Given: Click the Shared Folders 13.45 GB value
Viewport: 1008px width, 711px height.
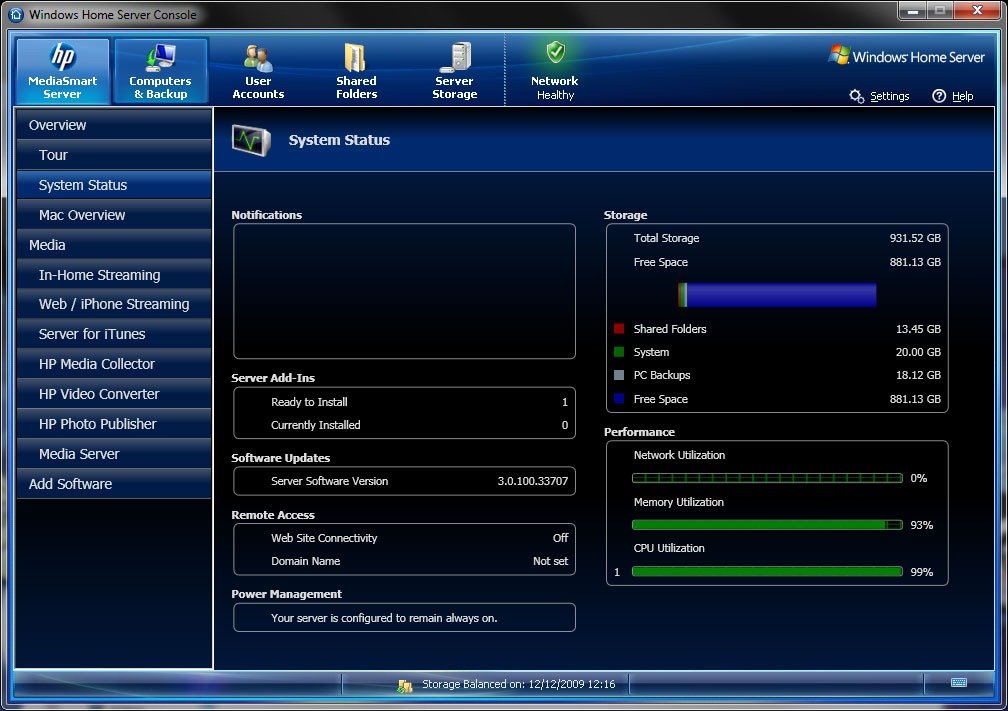Looking at the screenshot, I should [918, 329].
